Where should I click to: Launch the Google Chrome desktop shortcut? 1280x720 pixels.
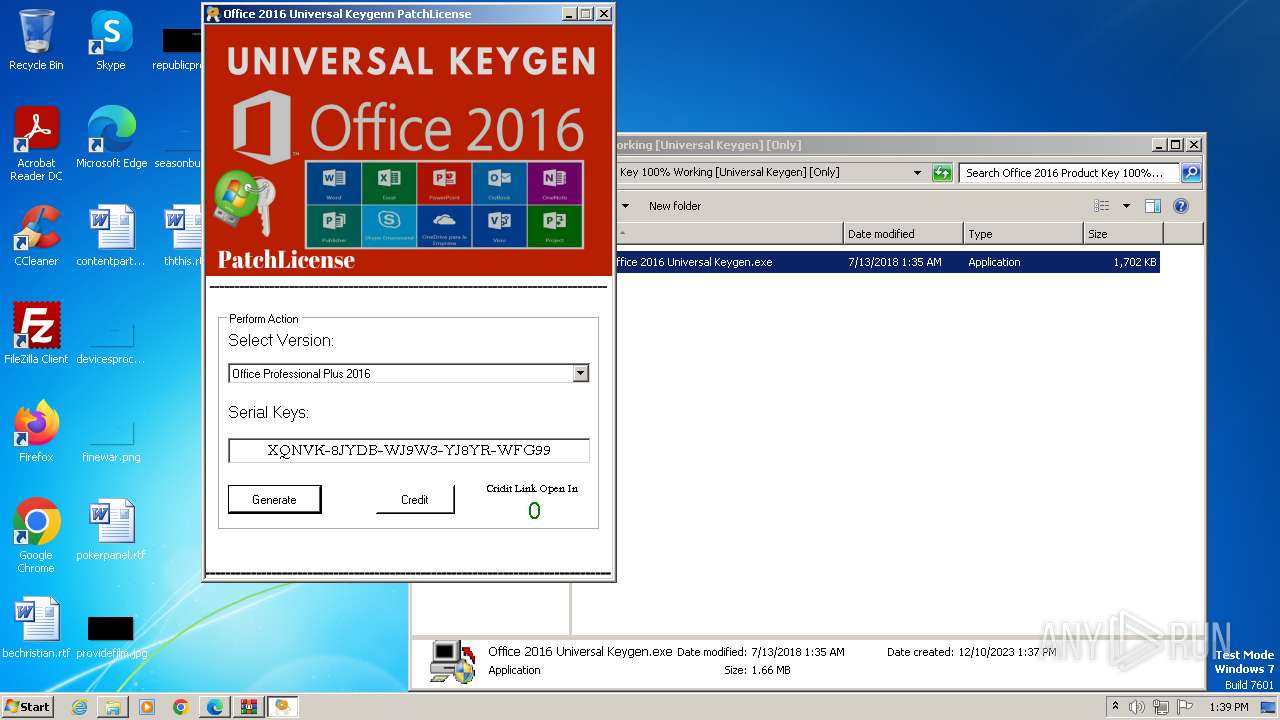tap(36, 536)
